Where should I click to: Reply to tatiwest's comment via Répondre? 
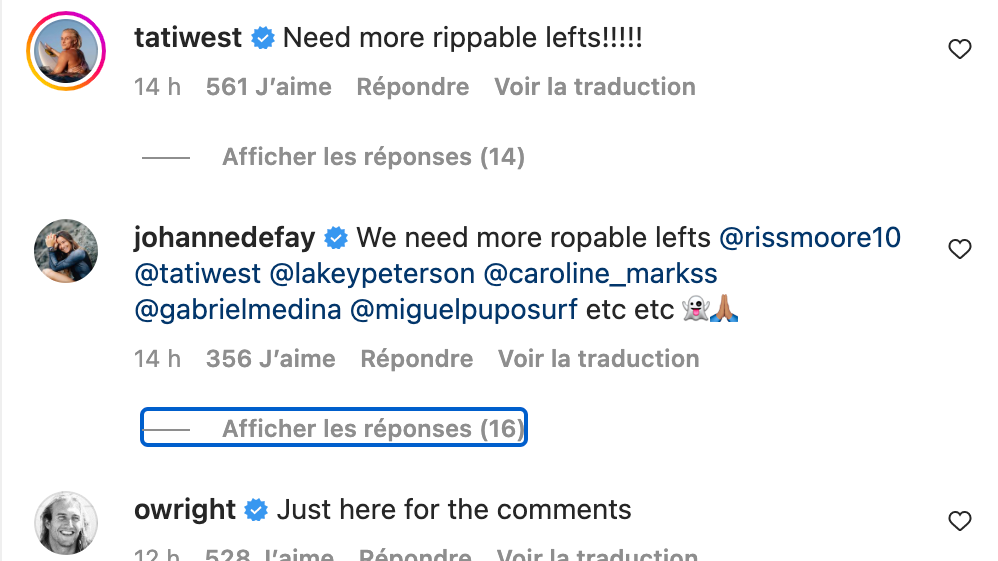(412, 87)
